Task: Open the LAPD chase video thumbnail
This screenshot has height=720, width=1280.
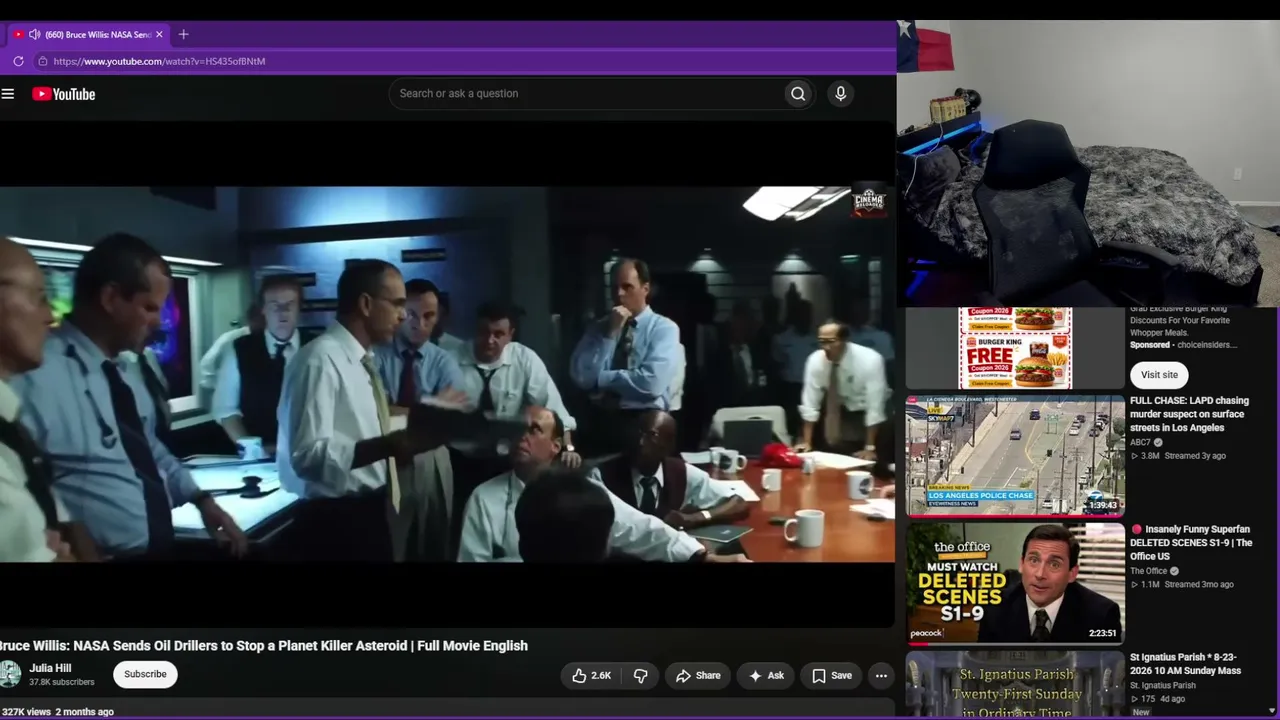Action: (1015, 456)
